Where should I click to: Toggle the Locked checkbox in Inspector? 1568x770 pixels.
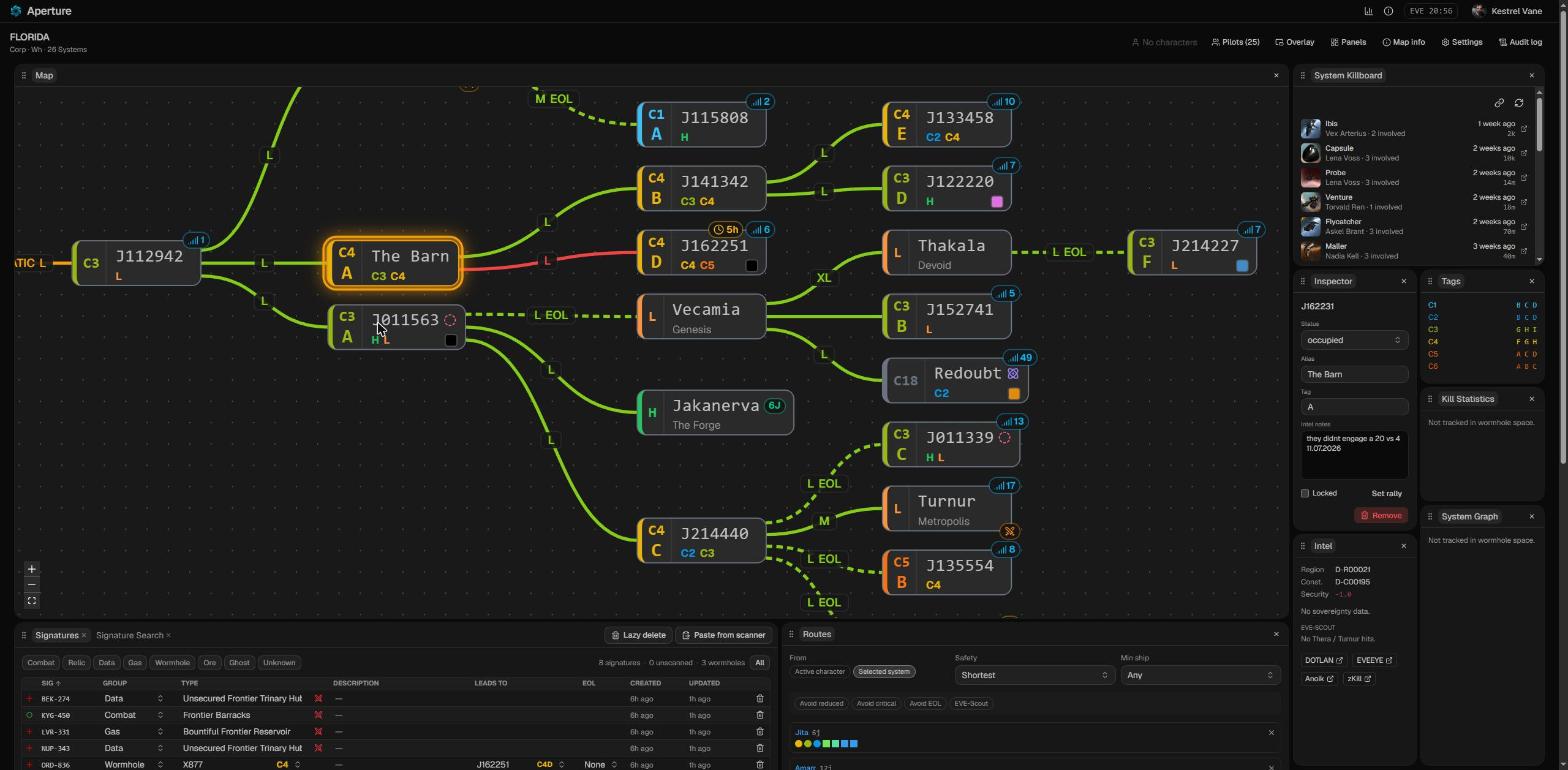(x=1305, y=493)
